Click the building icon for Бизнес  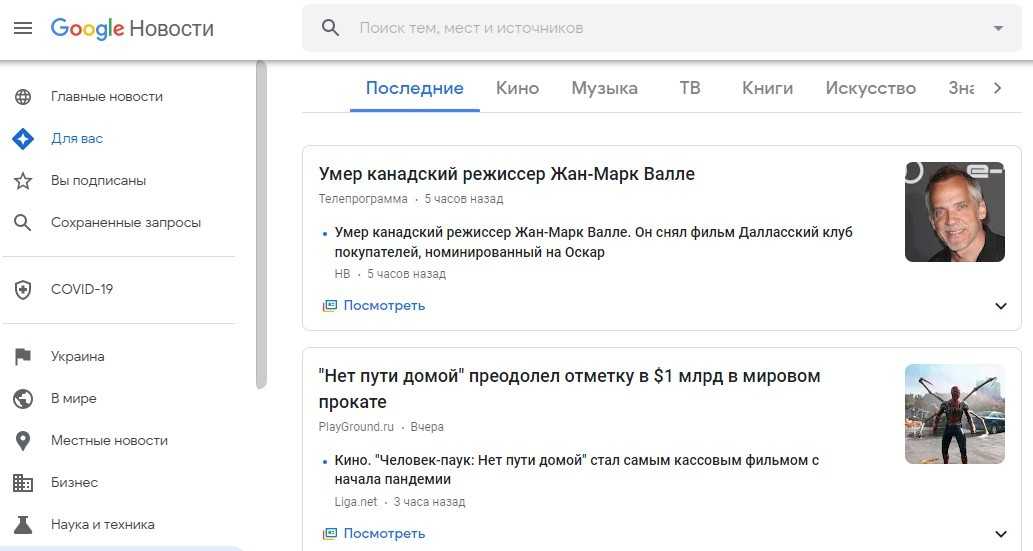pyautogui.click(x=23, y=483)
